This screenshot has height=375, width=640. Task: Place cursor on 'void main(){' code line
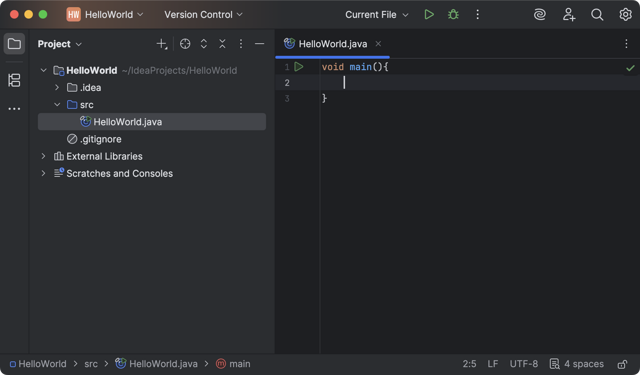click(355, 67)
